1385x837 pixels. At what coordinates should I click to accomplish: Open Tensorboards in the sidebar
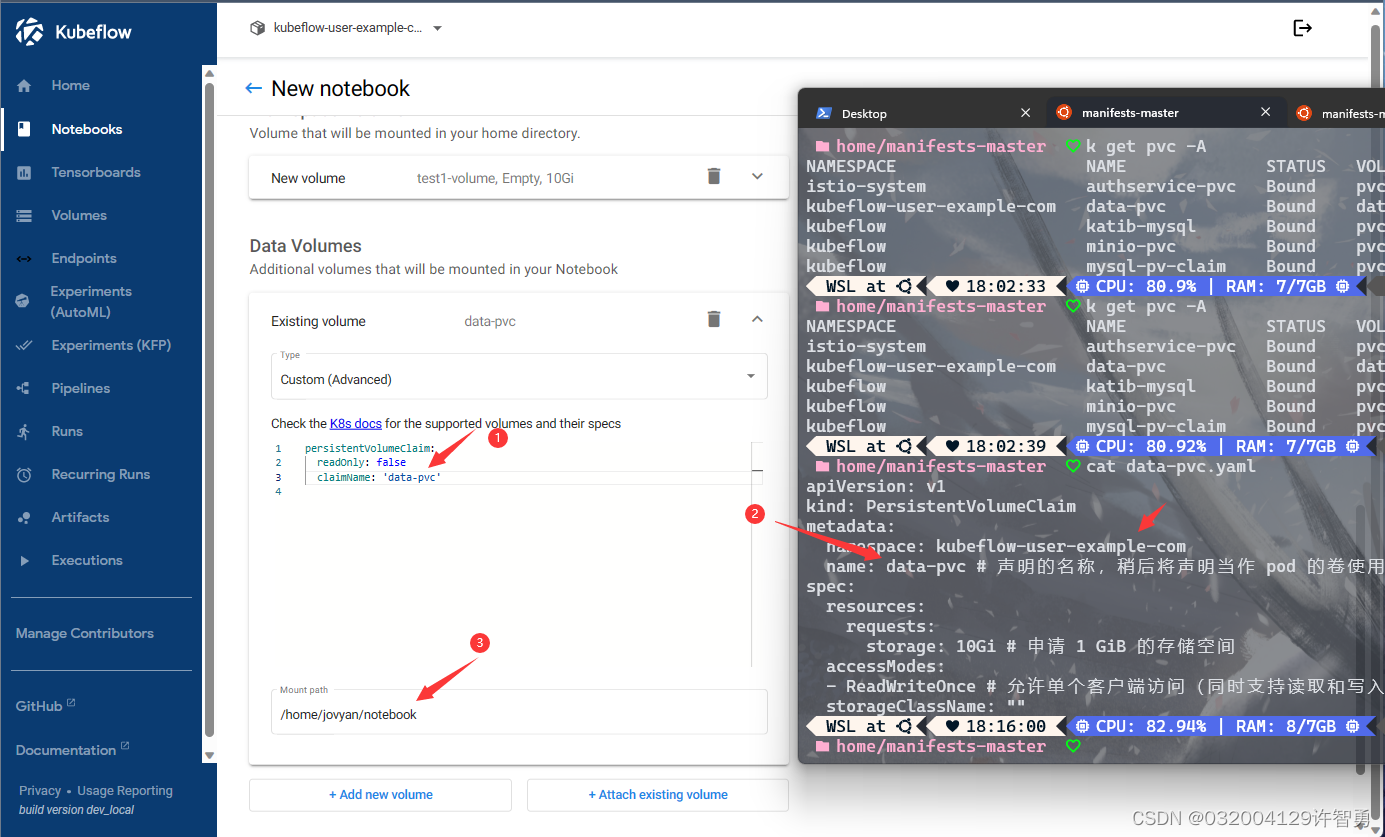96,172
